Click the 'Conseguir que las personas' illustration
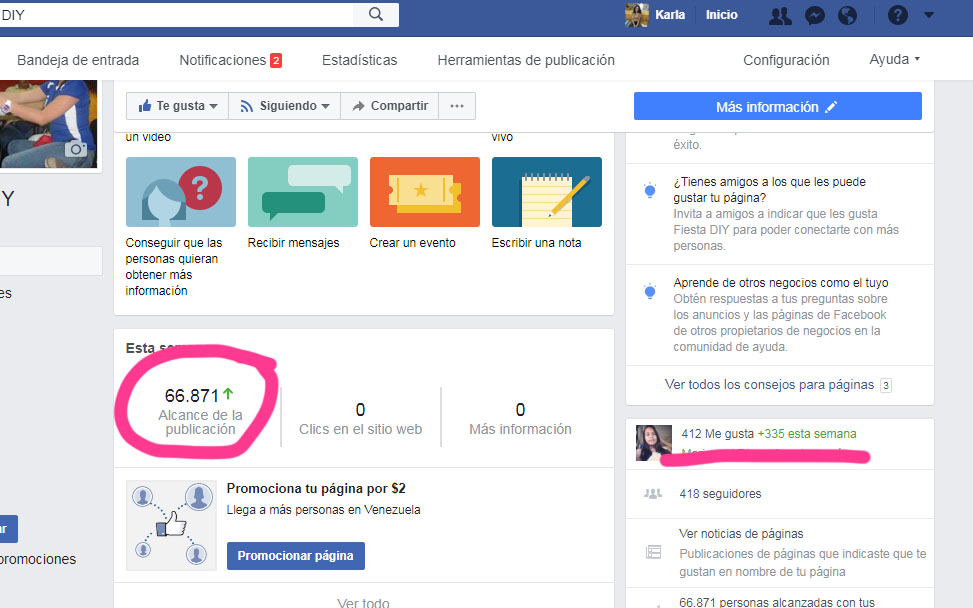 pyautogui.click(x=181, y=192)
